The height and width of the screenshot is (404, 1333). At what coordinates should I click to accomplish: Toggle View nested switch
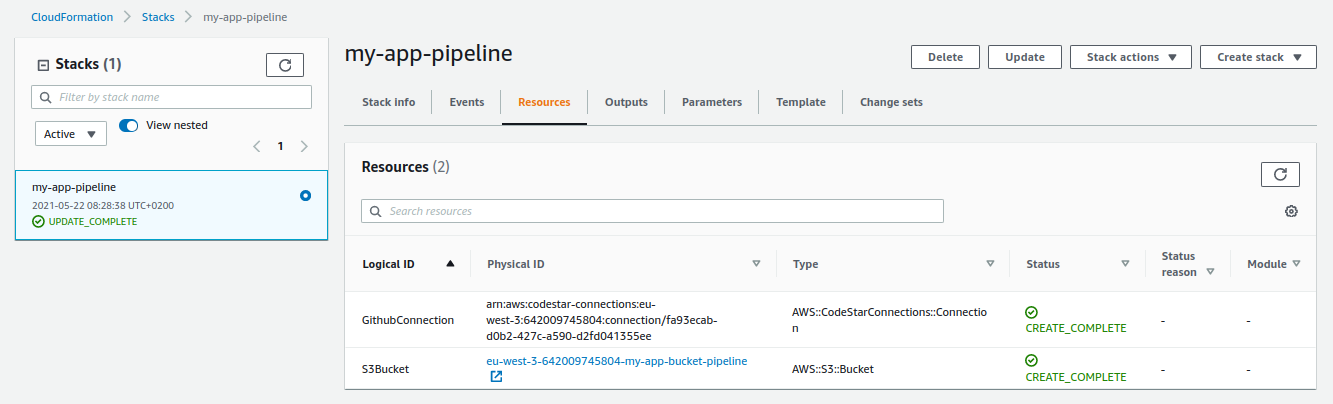click(x=129, y=126)
